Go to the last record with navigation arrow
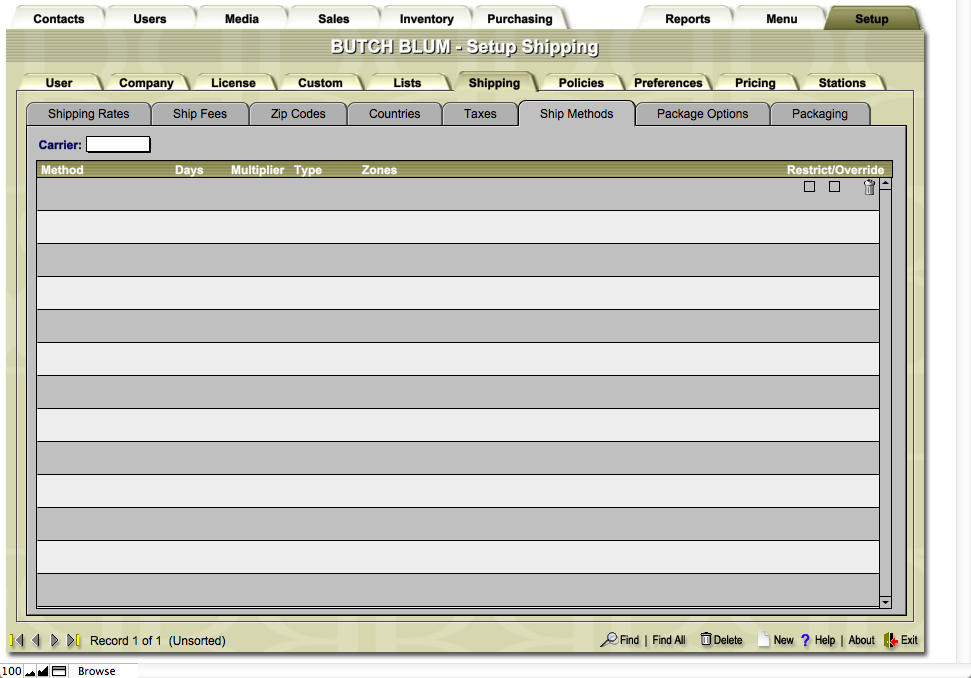The height and width of the screenshot is (678, 971). pos(73,640)
